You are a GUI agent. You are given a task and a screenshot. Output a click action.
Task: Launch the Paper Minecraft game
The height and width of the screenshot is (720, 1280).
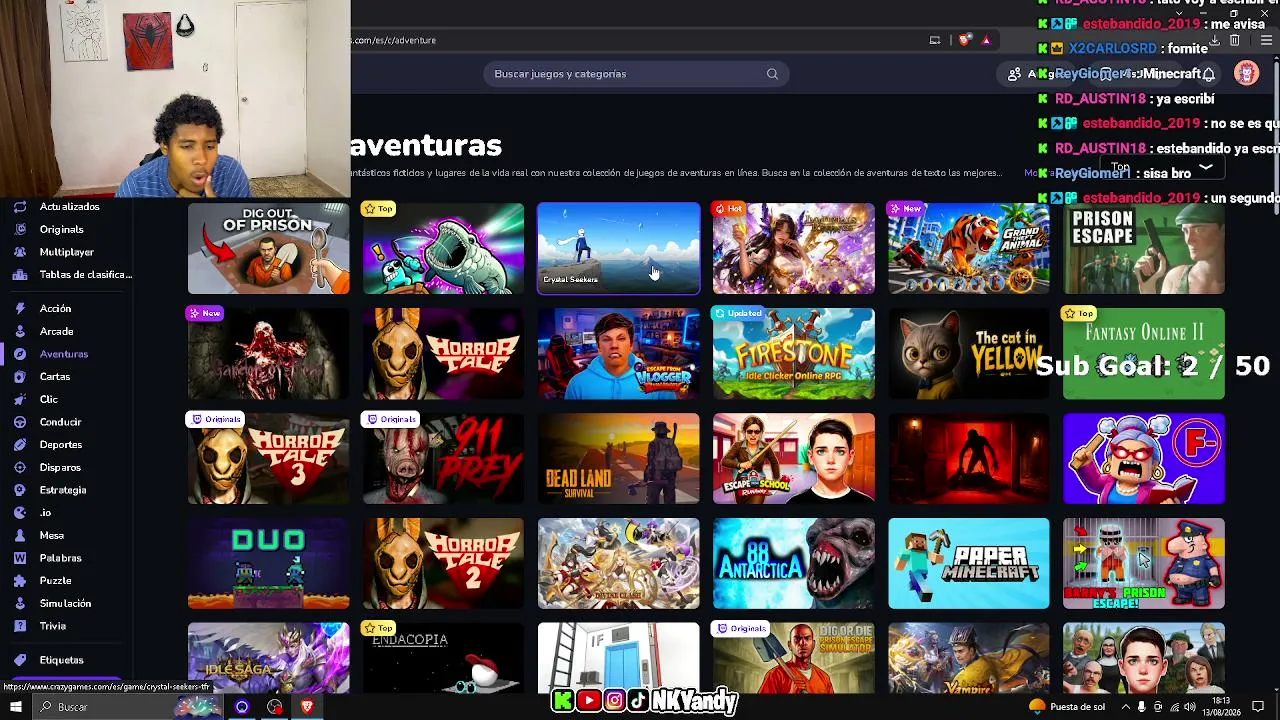969,564
